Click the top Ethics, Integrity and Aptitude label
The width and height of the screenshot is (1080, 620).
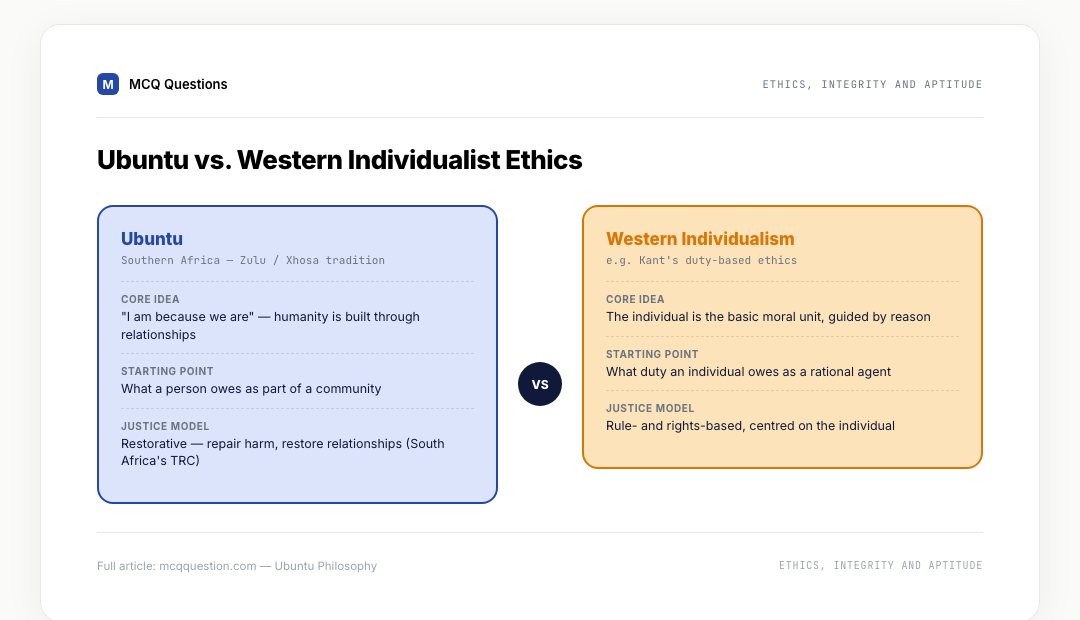click(872, 84)
